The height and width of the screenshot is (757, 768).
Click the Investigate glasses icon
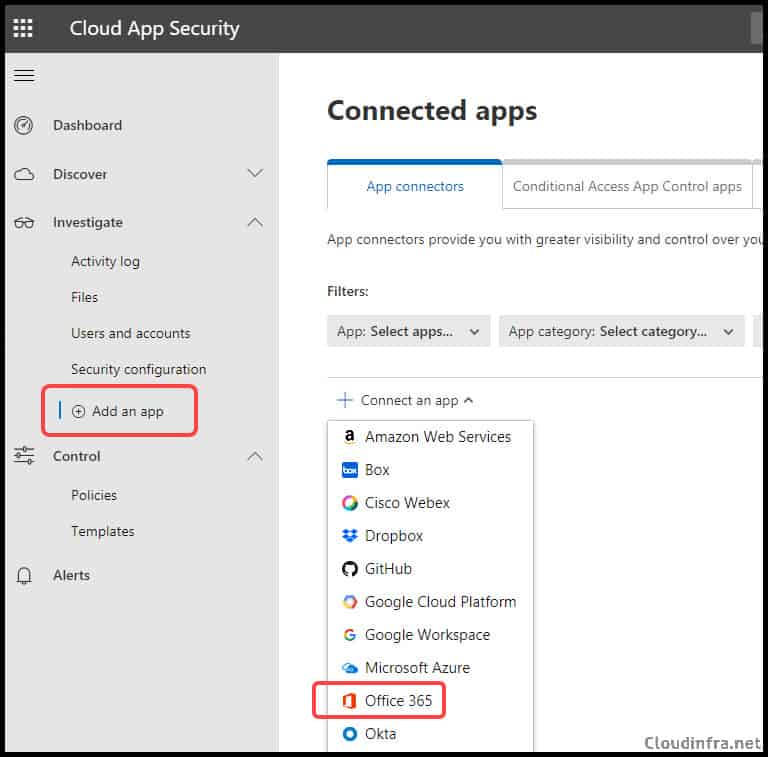[24, 223]
